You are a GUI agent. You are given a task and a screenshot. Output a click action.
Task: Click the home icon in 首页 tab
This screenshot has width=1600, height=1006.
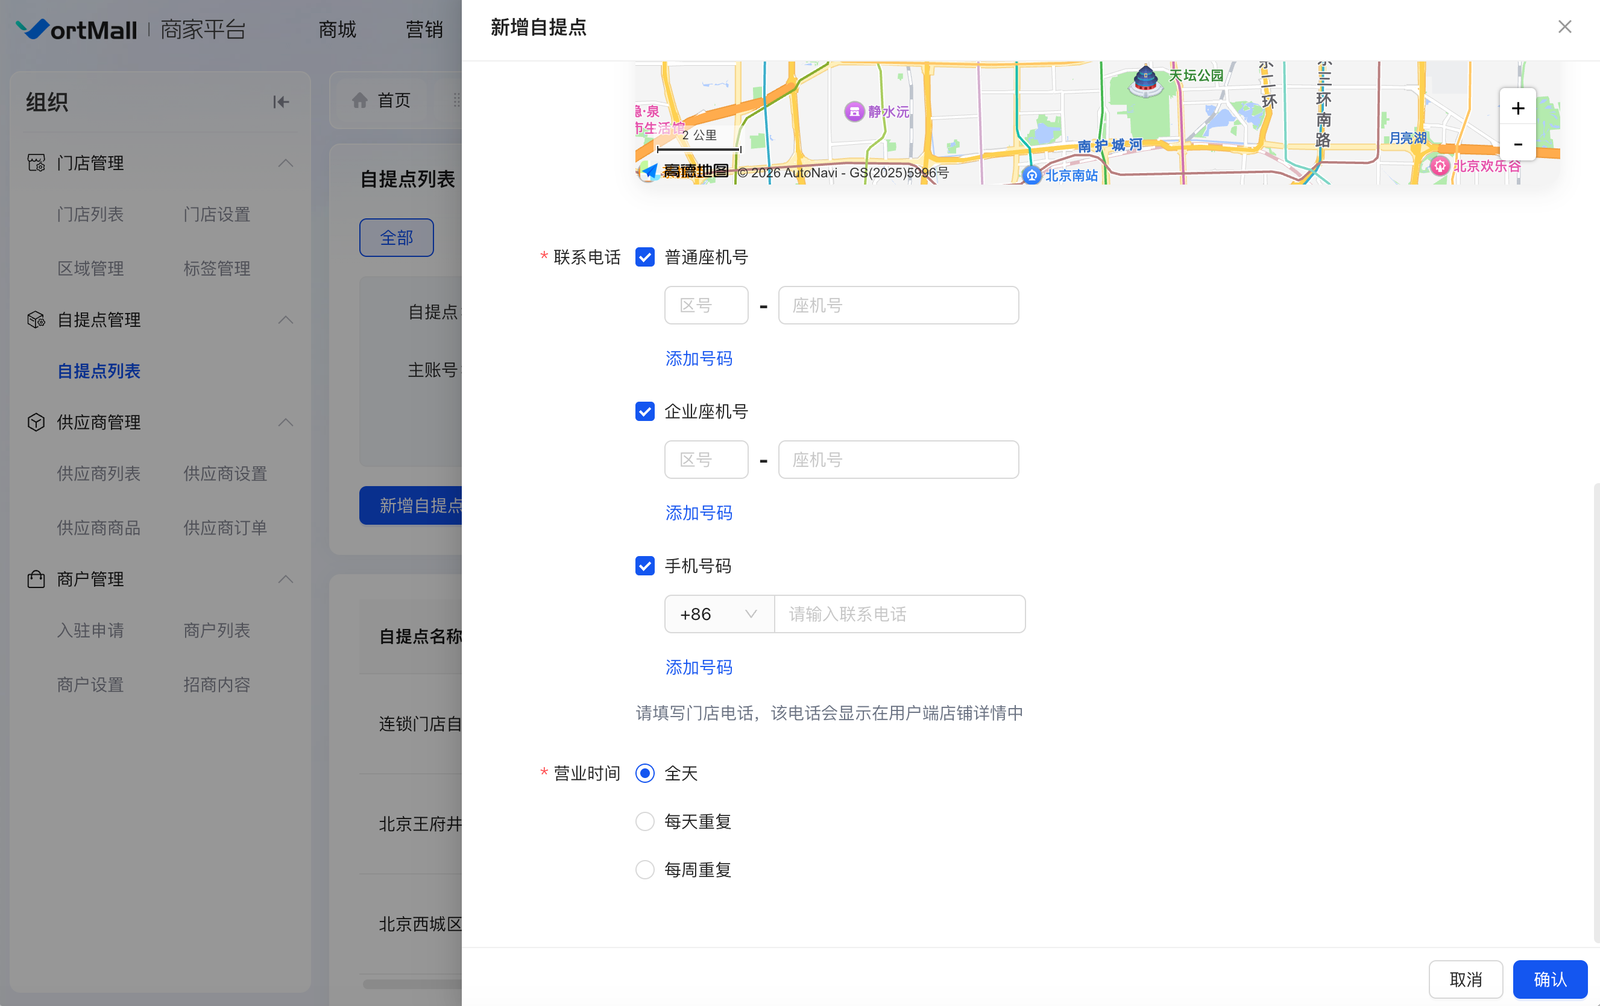coord(360,100)
